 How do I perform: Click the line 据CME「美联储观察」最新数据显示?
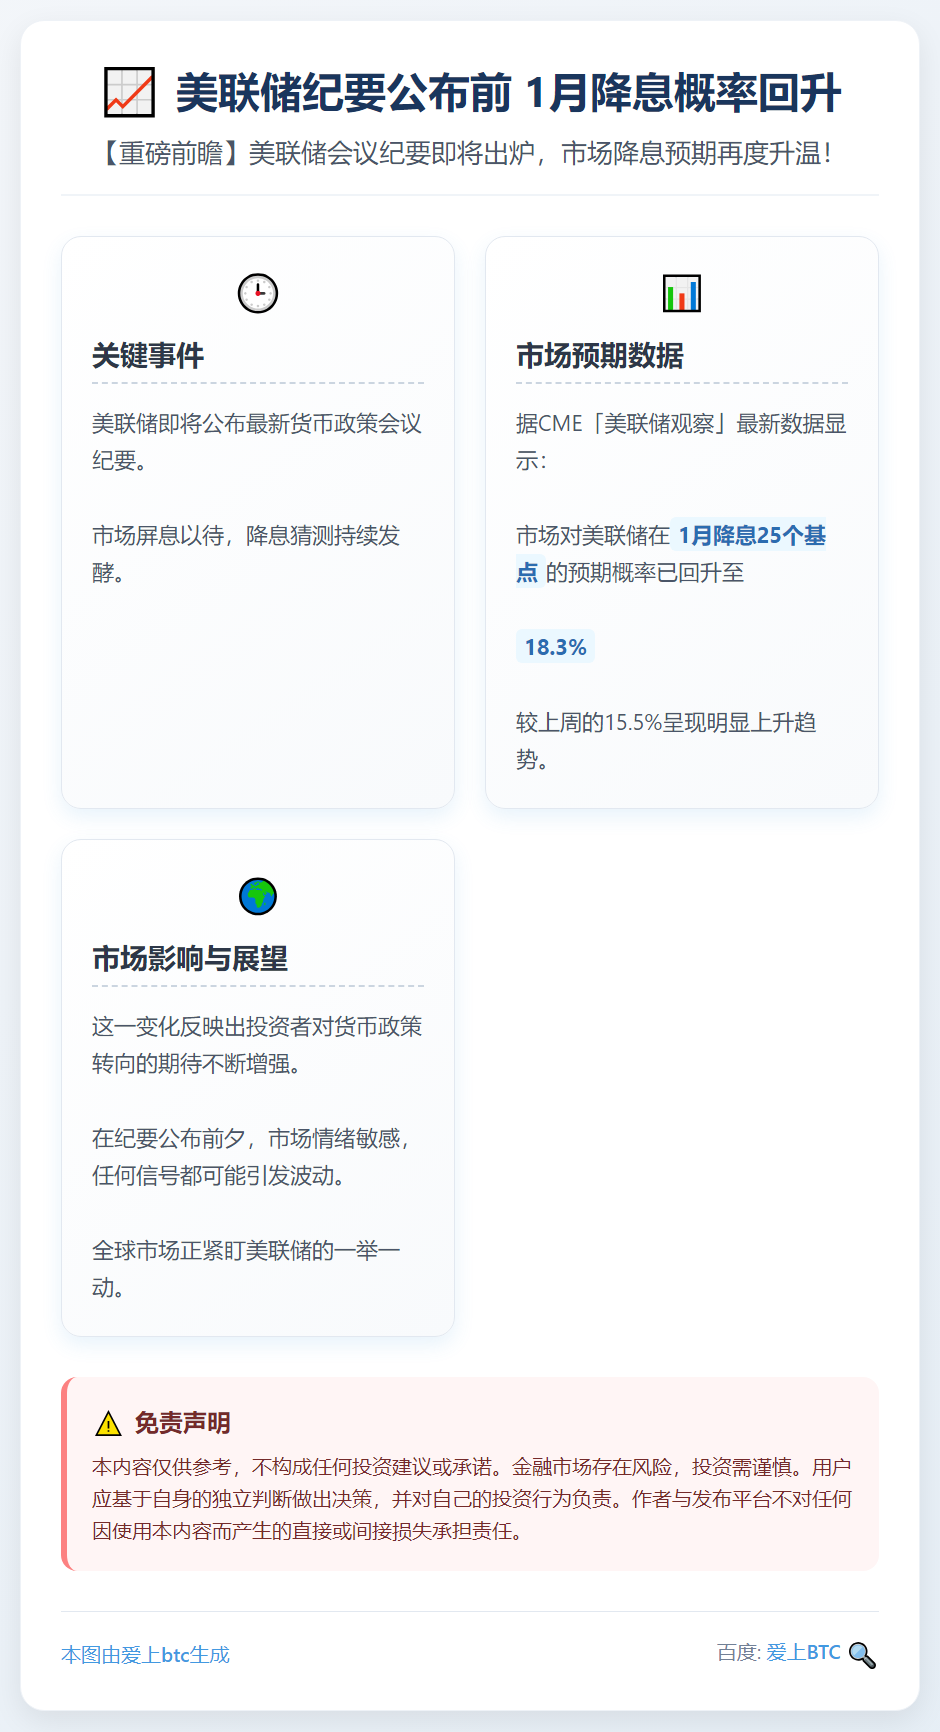click(x=681, y=442)
